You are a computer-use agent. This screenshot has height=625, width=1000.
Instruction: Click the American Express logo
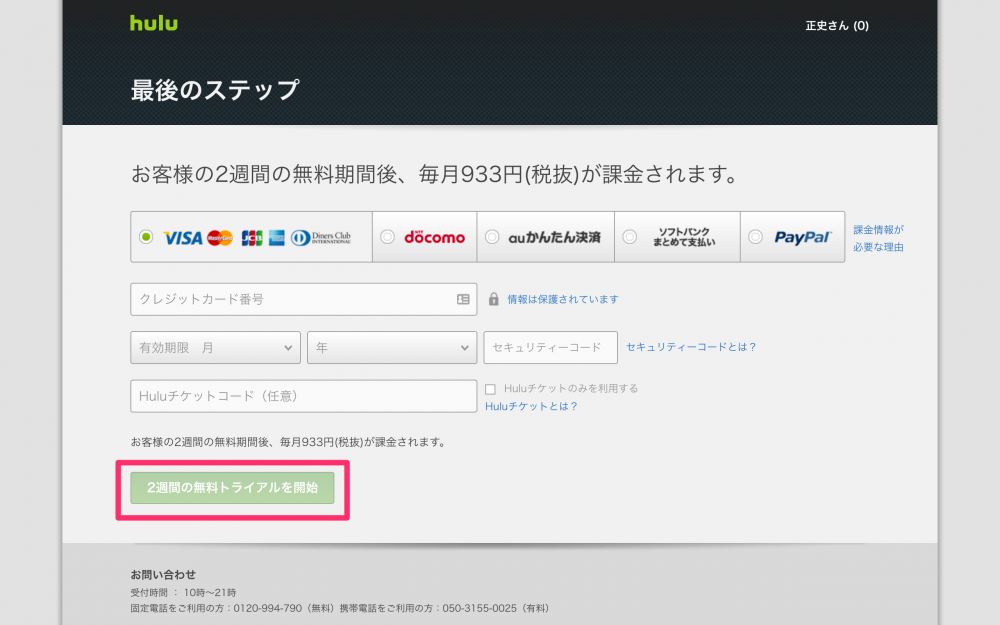tap(277, 238)
